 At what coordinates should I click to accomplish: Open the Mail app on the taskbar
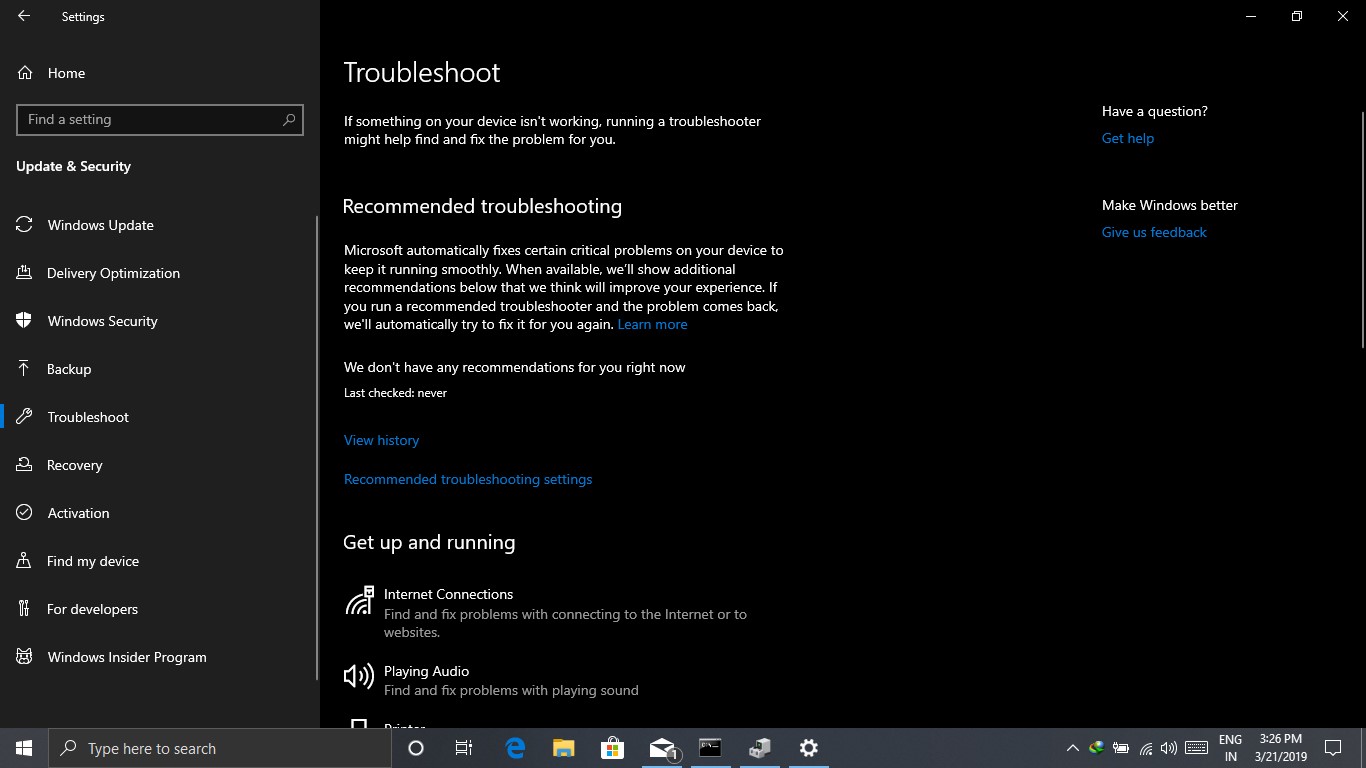tap(662, 748)
